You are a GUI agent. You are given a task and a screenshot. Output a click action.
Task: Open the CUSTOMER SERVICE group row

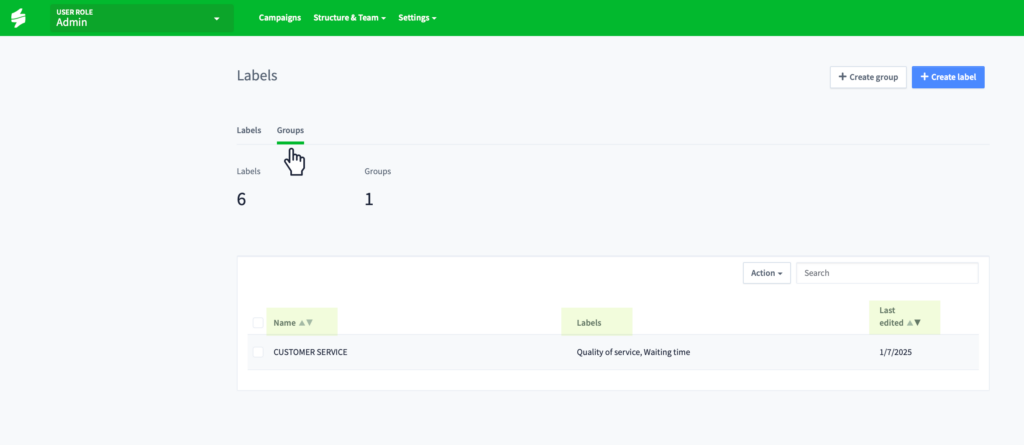[x=613, y=352]
